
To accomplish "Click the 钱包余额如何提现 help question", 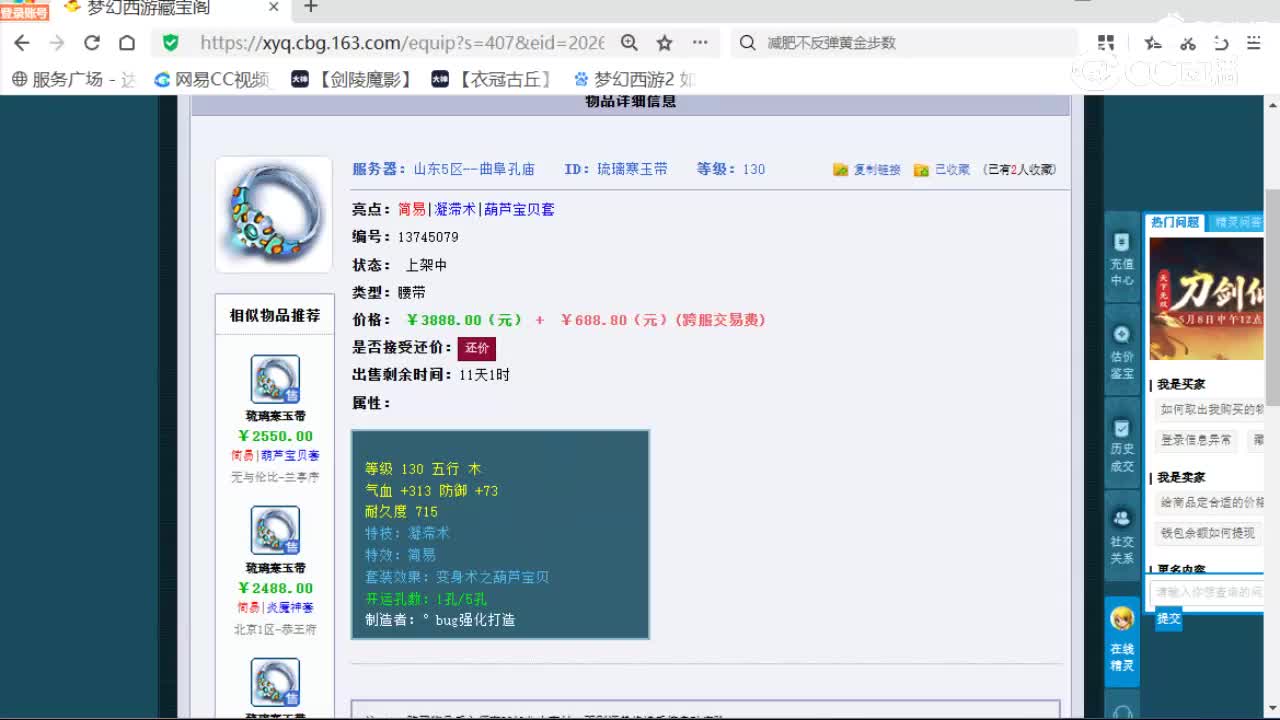I will [x=1208, y=533].
